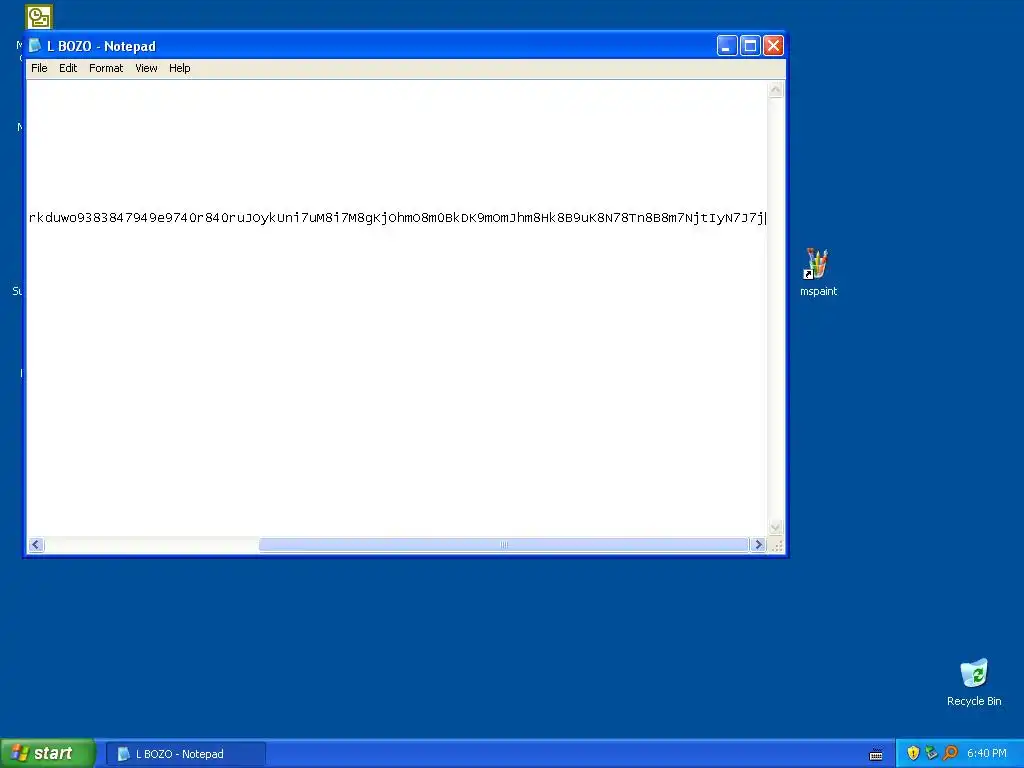Select the Recycle Bin icon
The width and height of the screenshot is (1024, 768).
[974, 682]
